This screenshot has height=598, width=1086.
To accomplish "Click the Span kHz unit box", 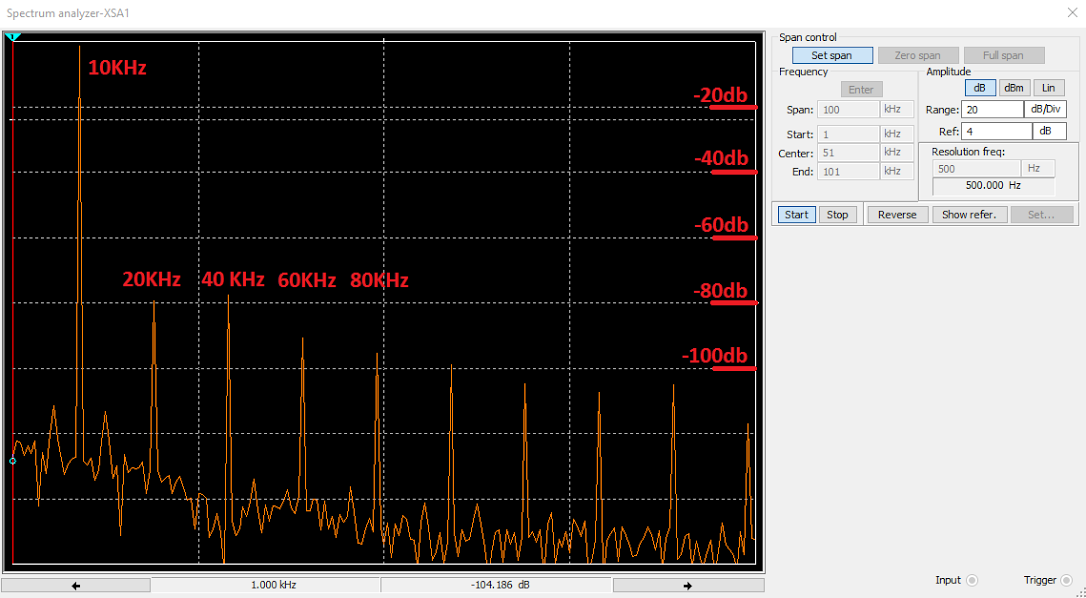I will click(897, 109).
